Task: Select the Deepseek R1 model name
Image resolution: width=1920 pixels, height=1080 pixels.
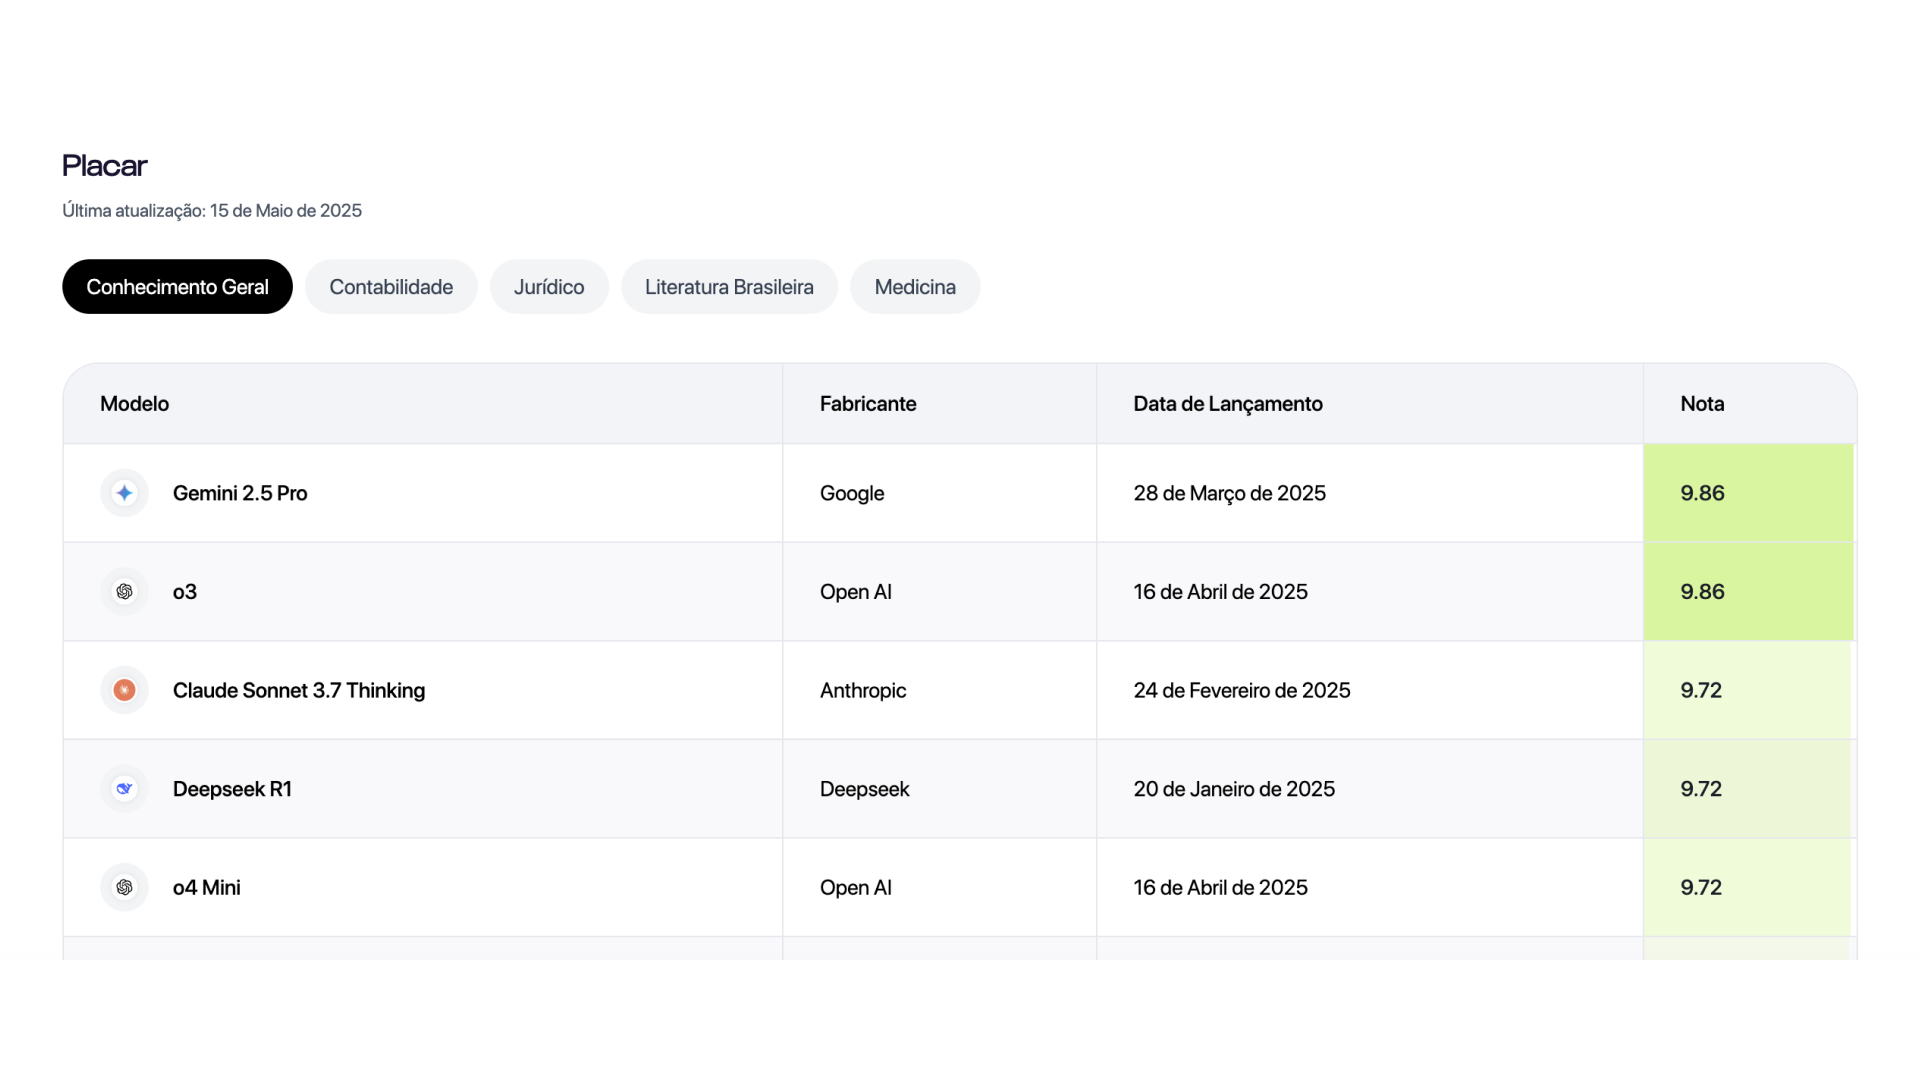Action: point(232,789)
